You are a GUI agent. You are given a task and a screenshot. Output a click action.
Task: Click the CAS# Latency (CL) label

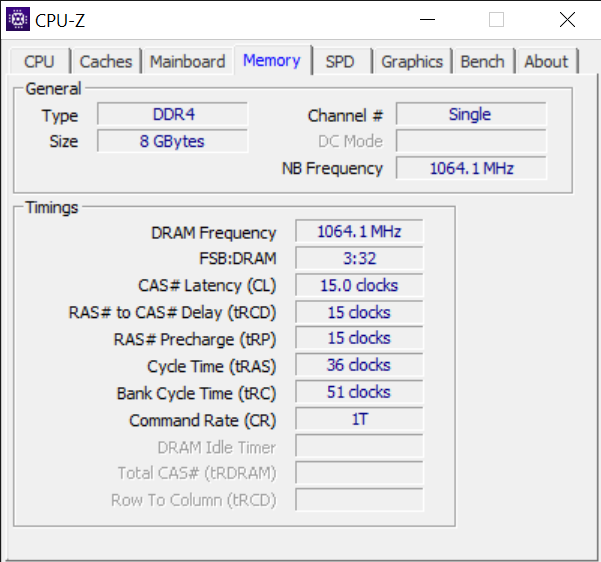(207, 286)
